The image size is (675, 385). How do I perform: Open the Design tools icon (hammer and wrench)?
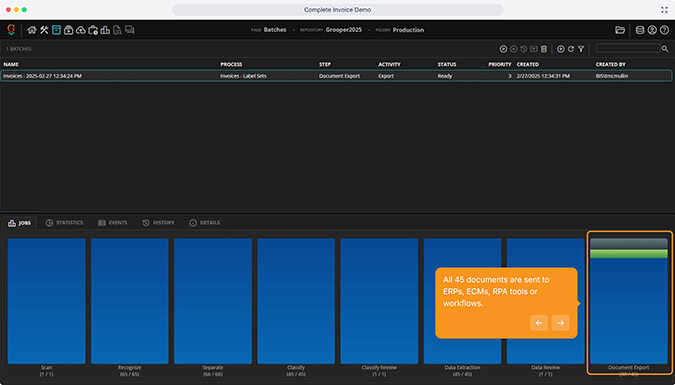(44, 30)
